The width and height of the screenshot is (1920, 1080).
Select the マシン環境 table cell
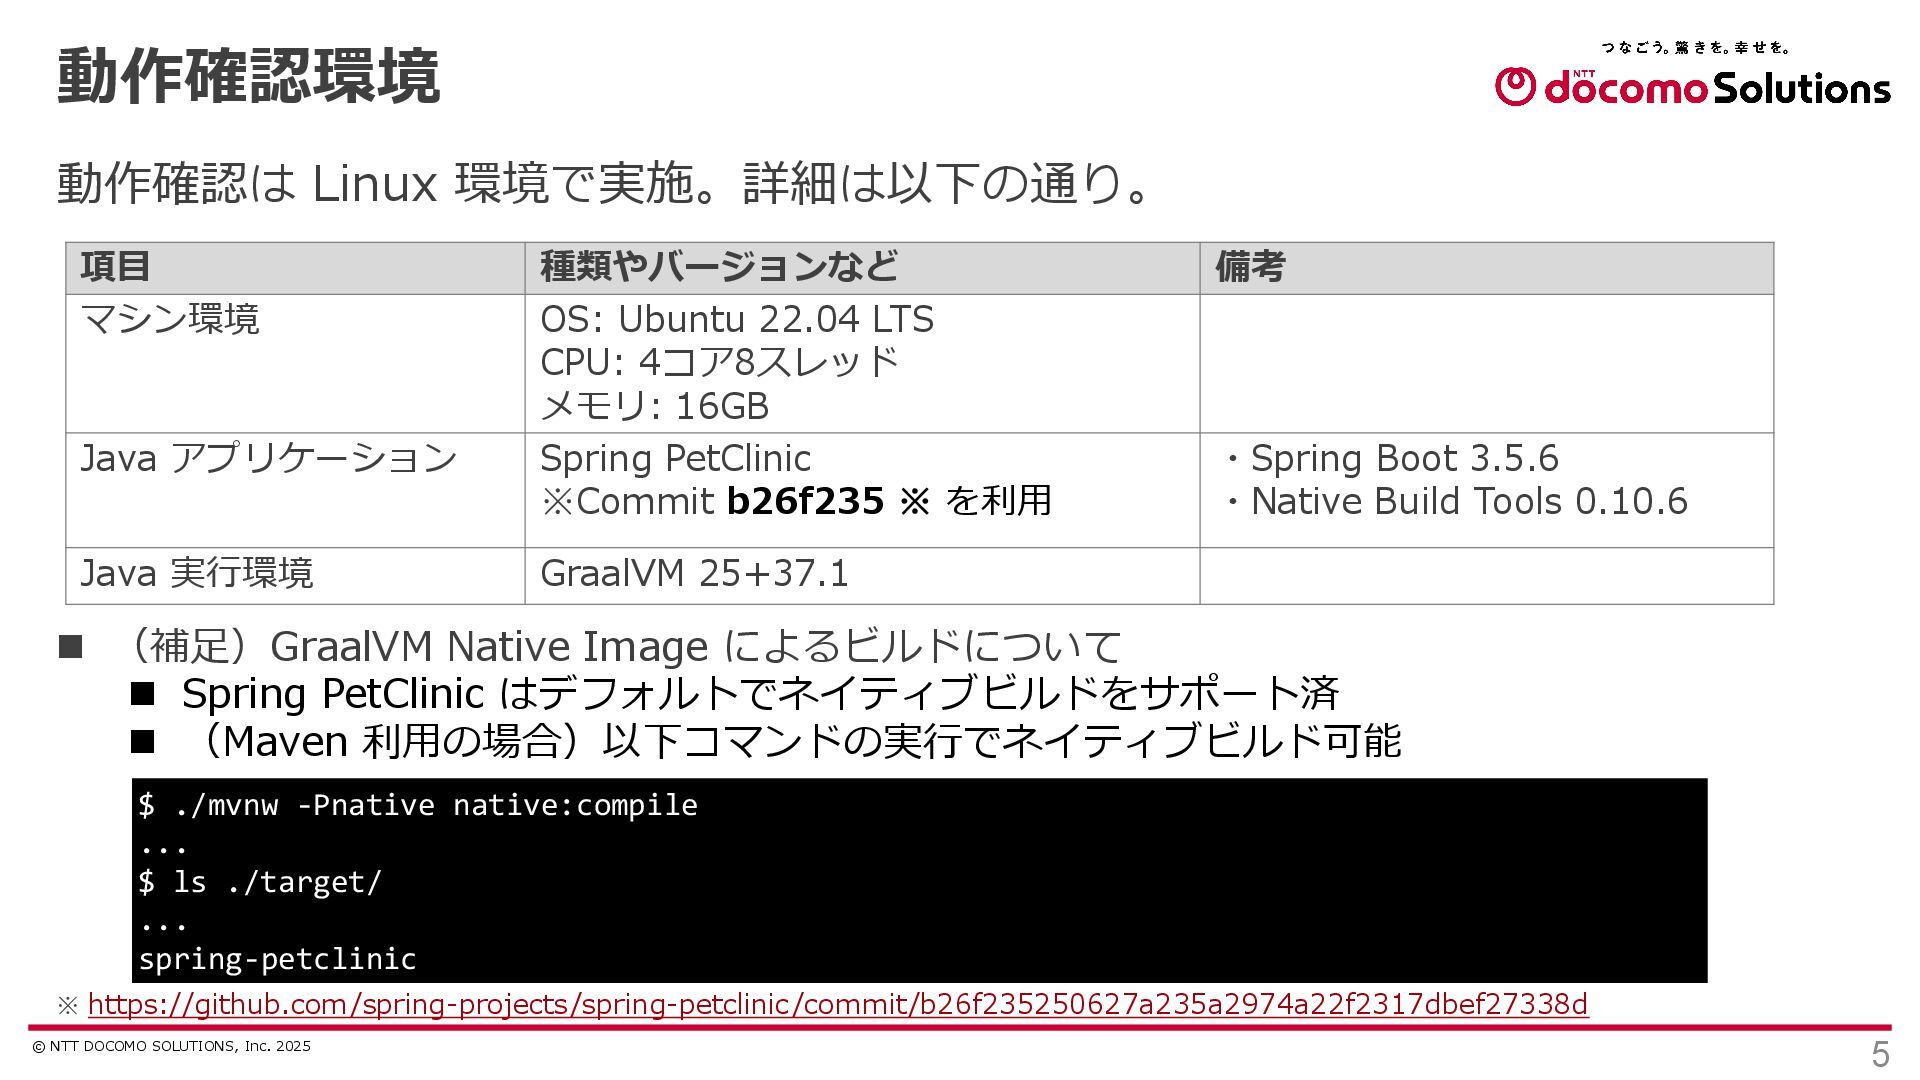(170, 319)
